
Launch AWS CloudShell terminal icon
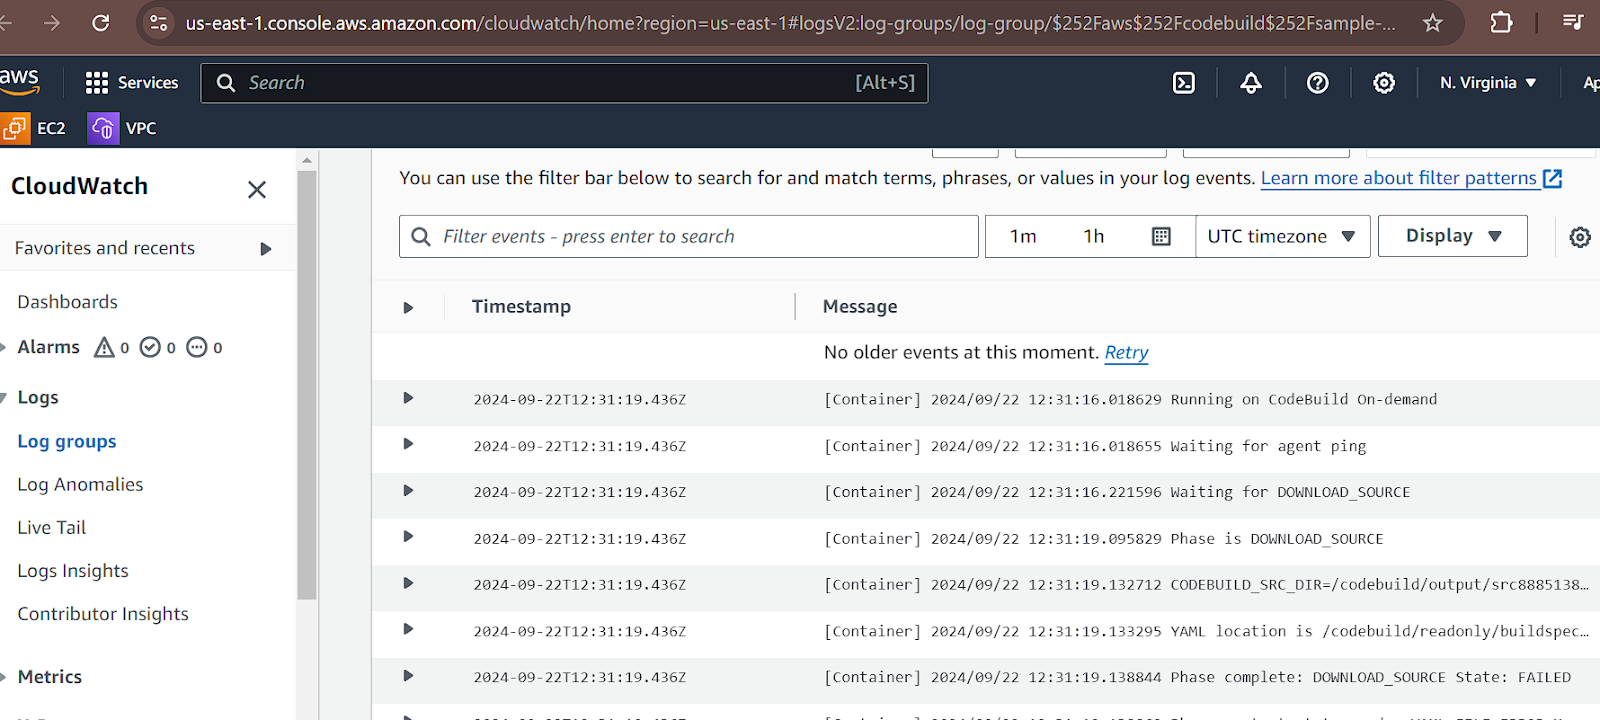[1184, 83]
